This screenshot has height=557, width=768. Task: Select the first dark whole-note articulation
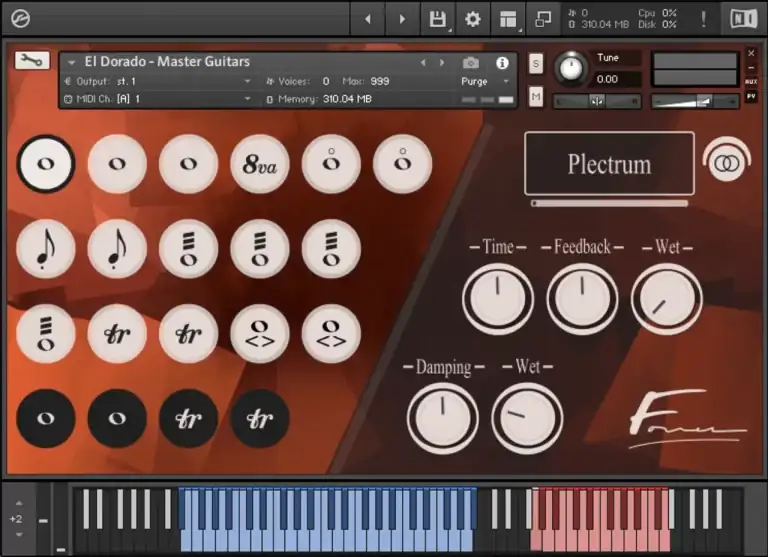click(x=46, y=418)
